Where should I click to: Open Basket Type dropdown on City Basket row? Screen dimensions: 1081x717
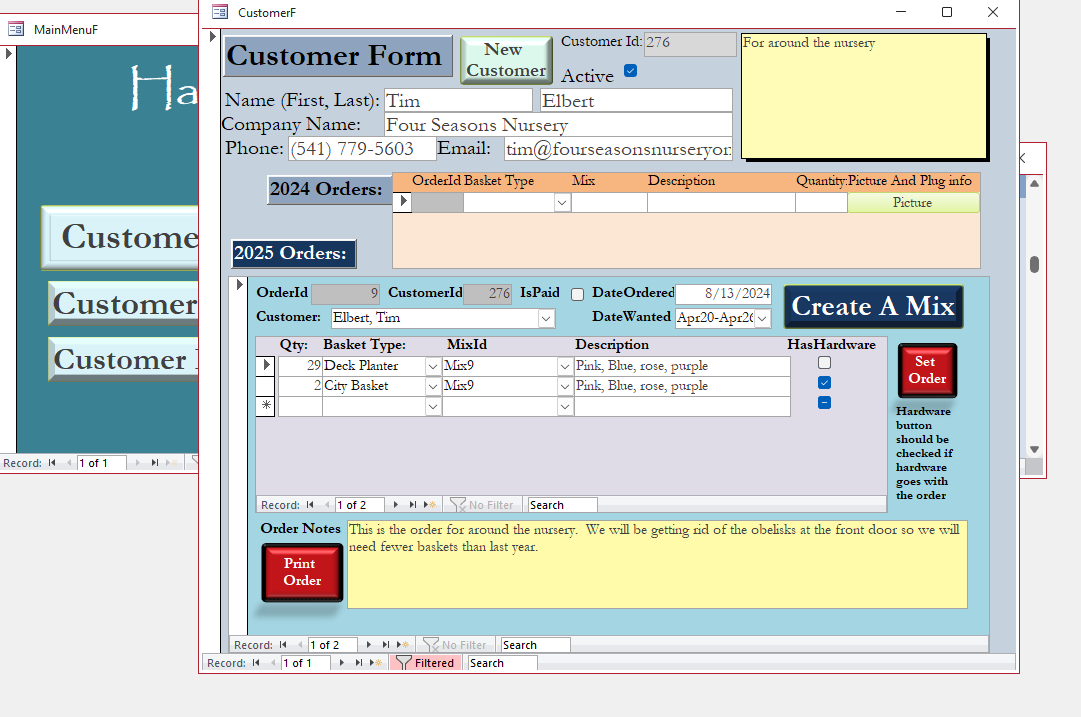coord(433,385)
